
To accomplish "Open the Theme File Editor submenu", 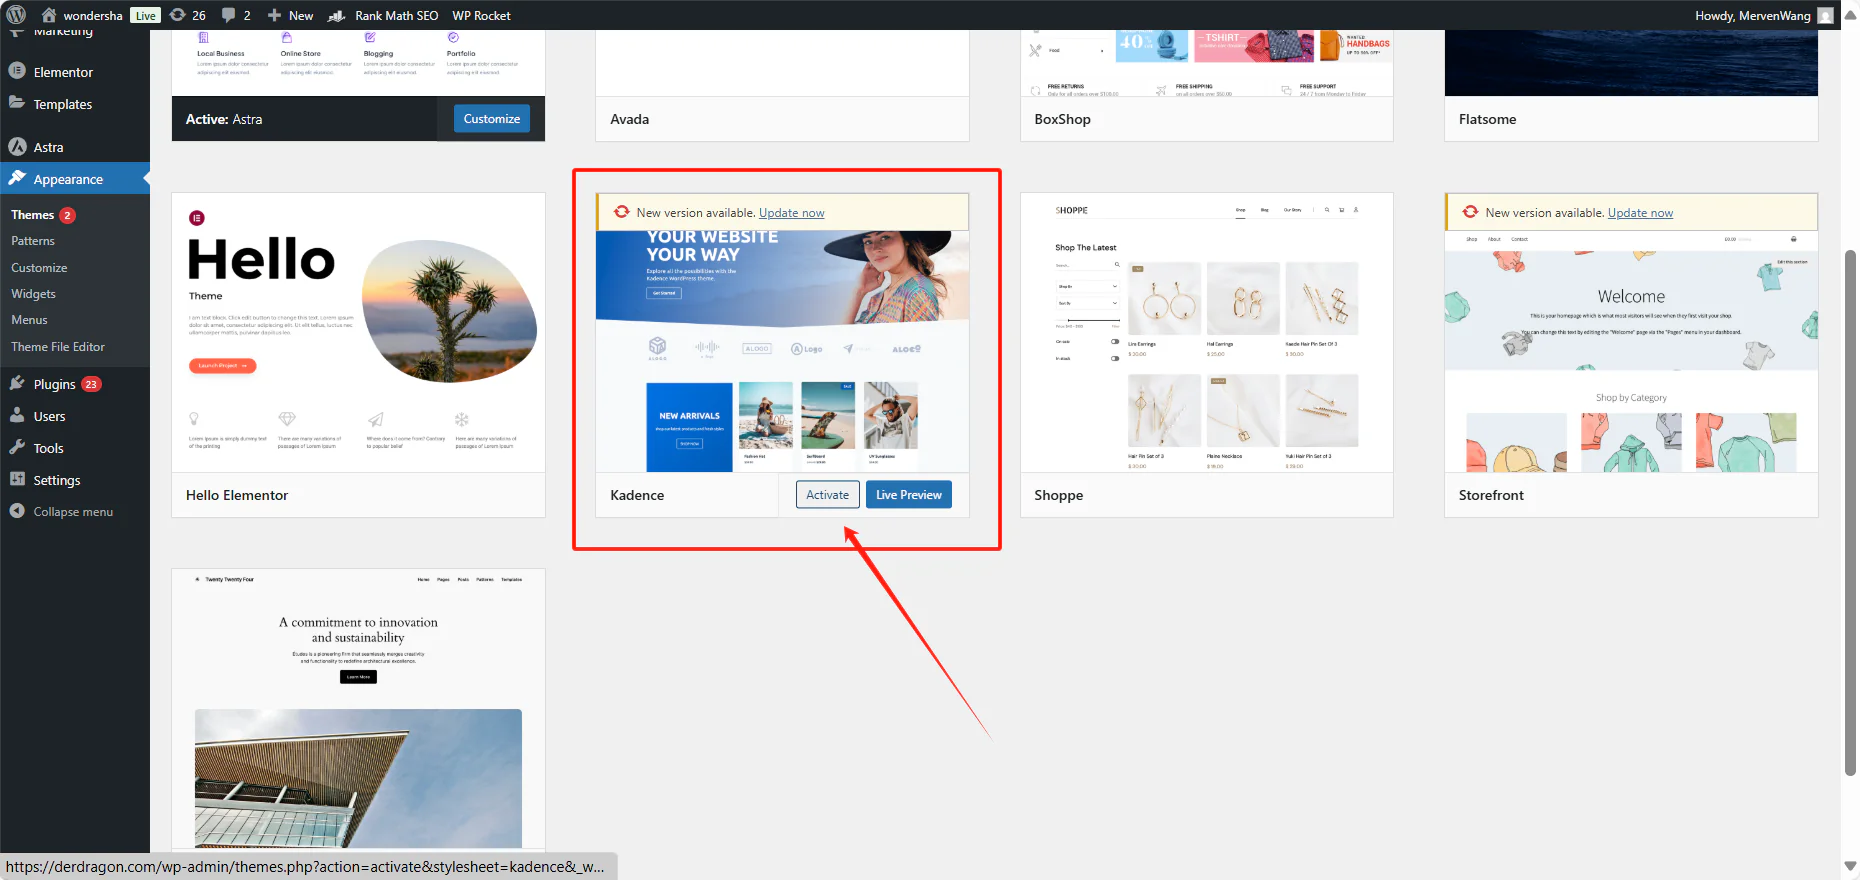I will [x=58, y=347].
